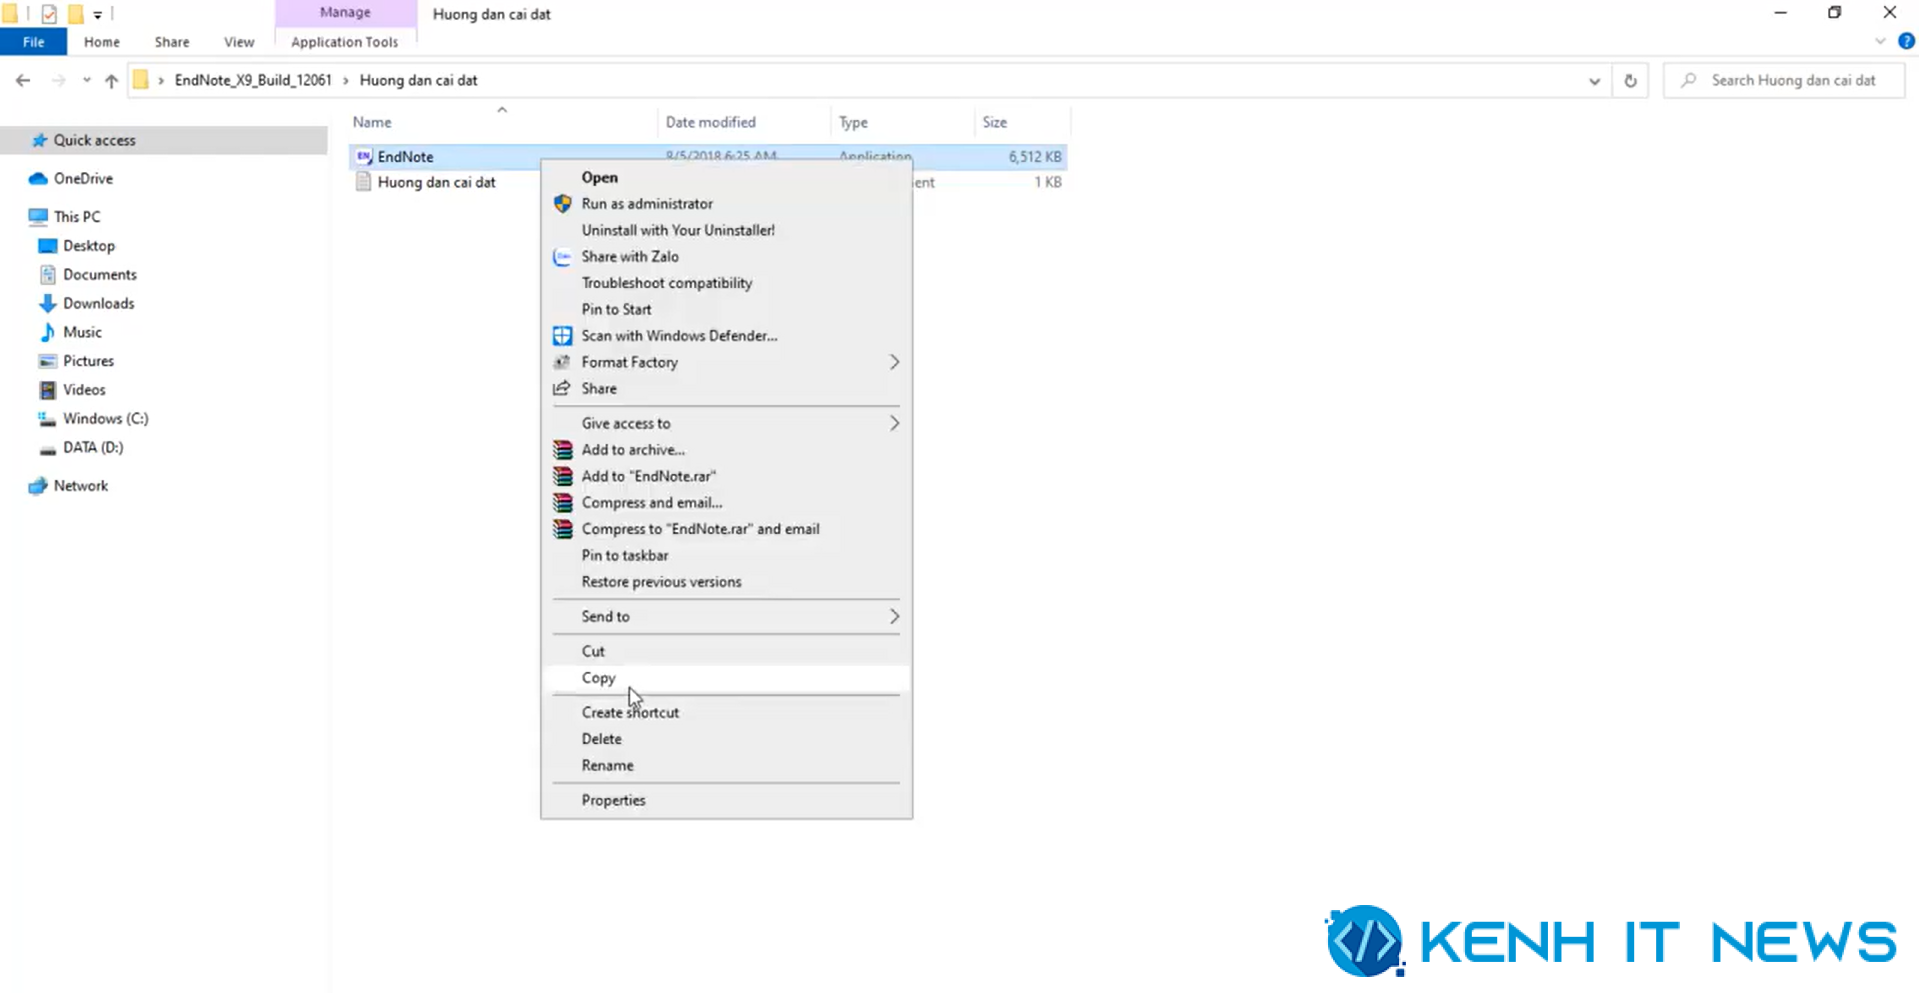
Task: Select Copy in the context menu
Action: pos(598,677)
